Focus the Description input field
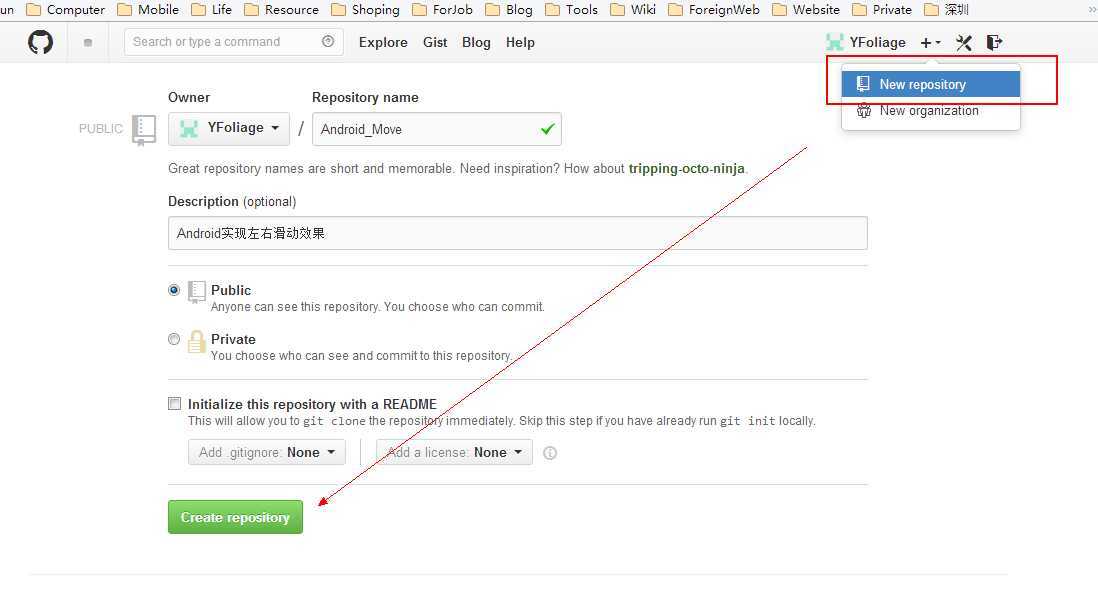Screen dimensions: 1098x591 click(517, 233)
